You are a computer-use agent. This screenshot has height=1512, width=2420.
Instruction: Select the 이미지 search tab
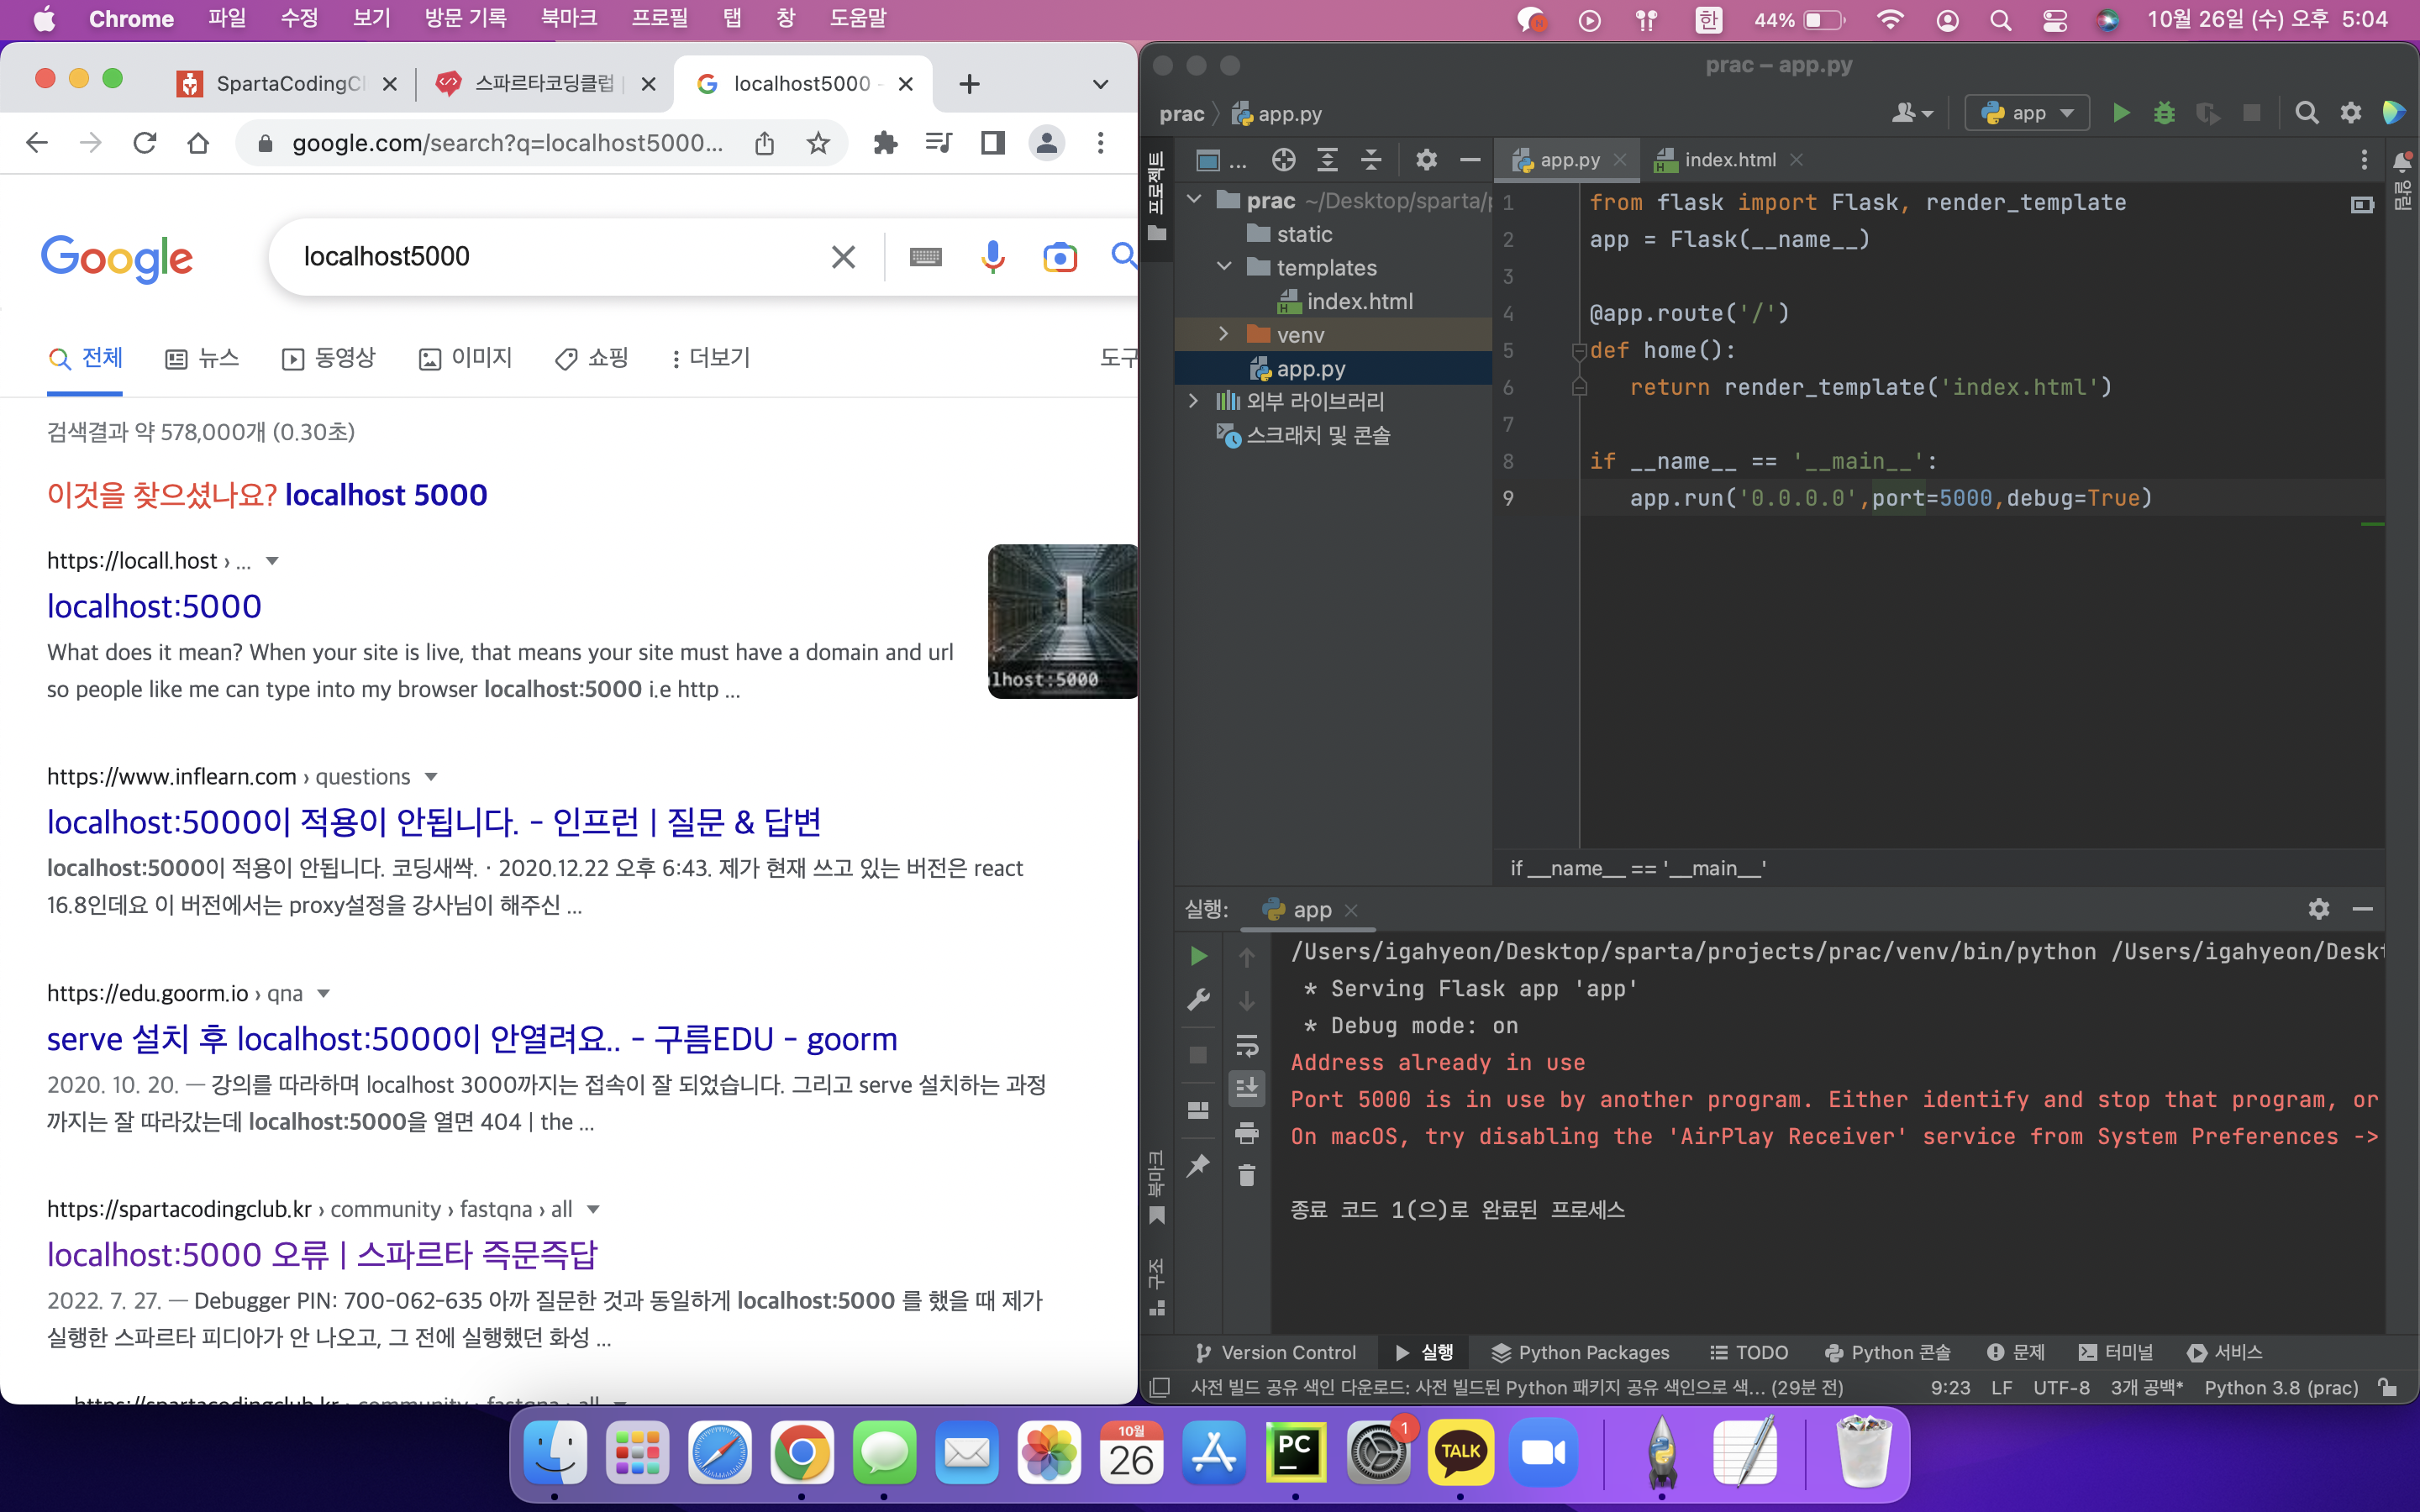coord(465,358)
